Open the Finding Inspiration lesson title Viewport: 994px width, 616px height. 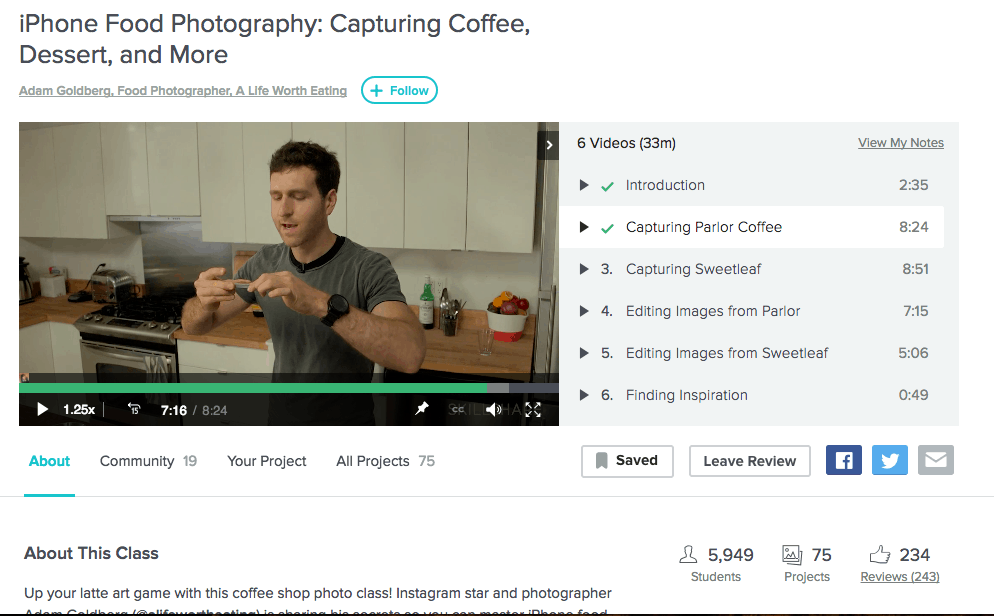click(687, 395)
